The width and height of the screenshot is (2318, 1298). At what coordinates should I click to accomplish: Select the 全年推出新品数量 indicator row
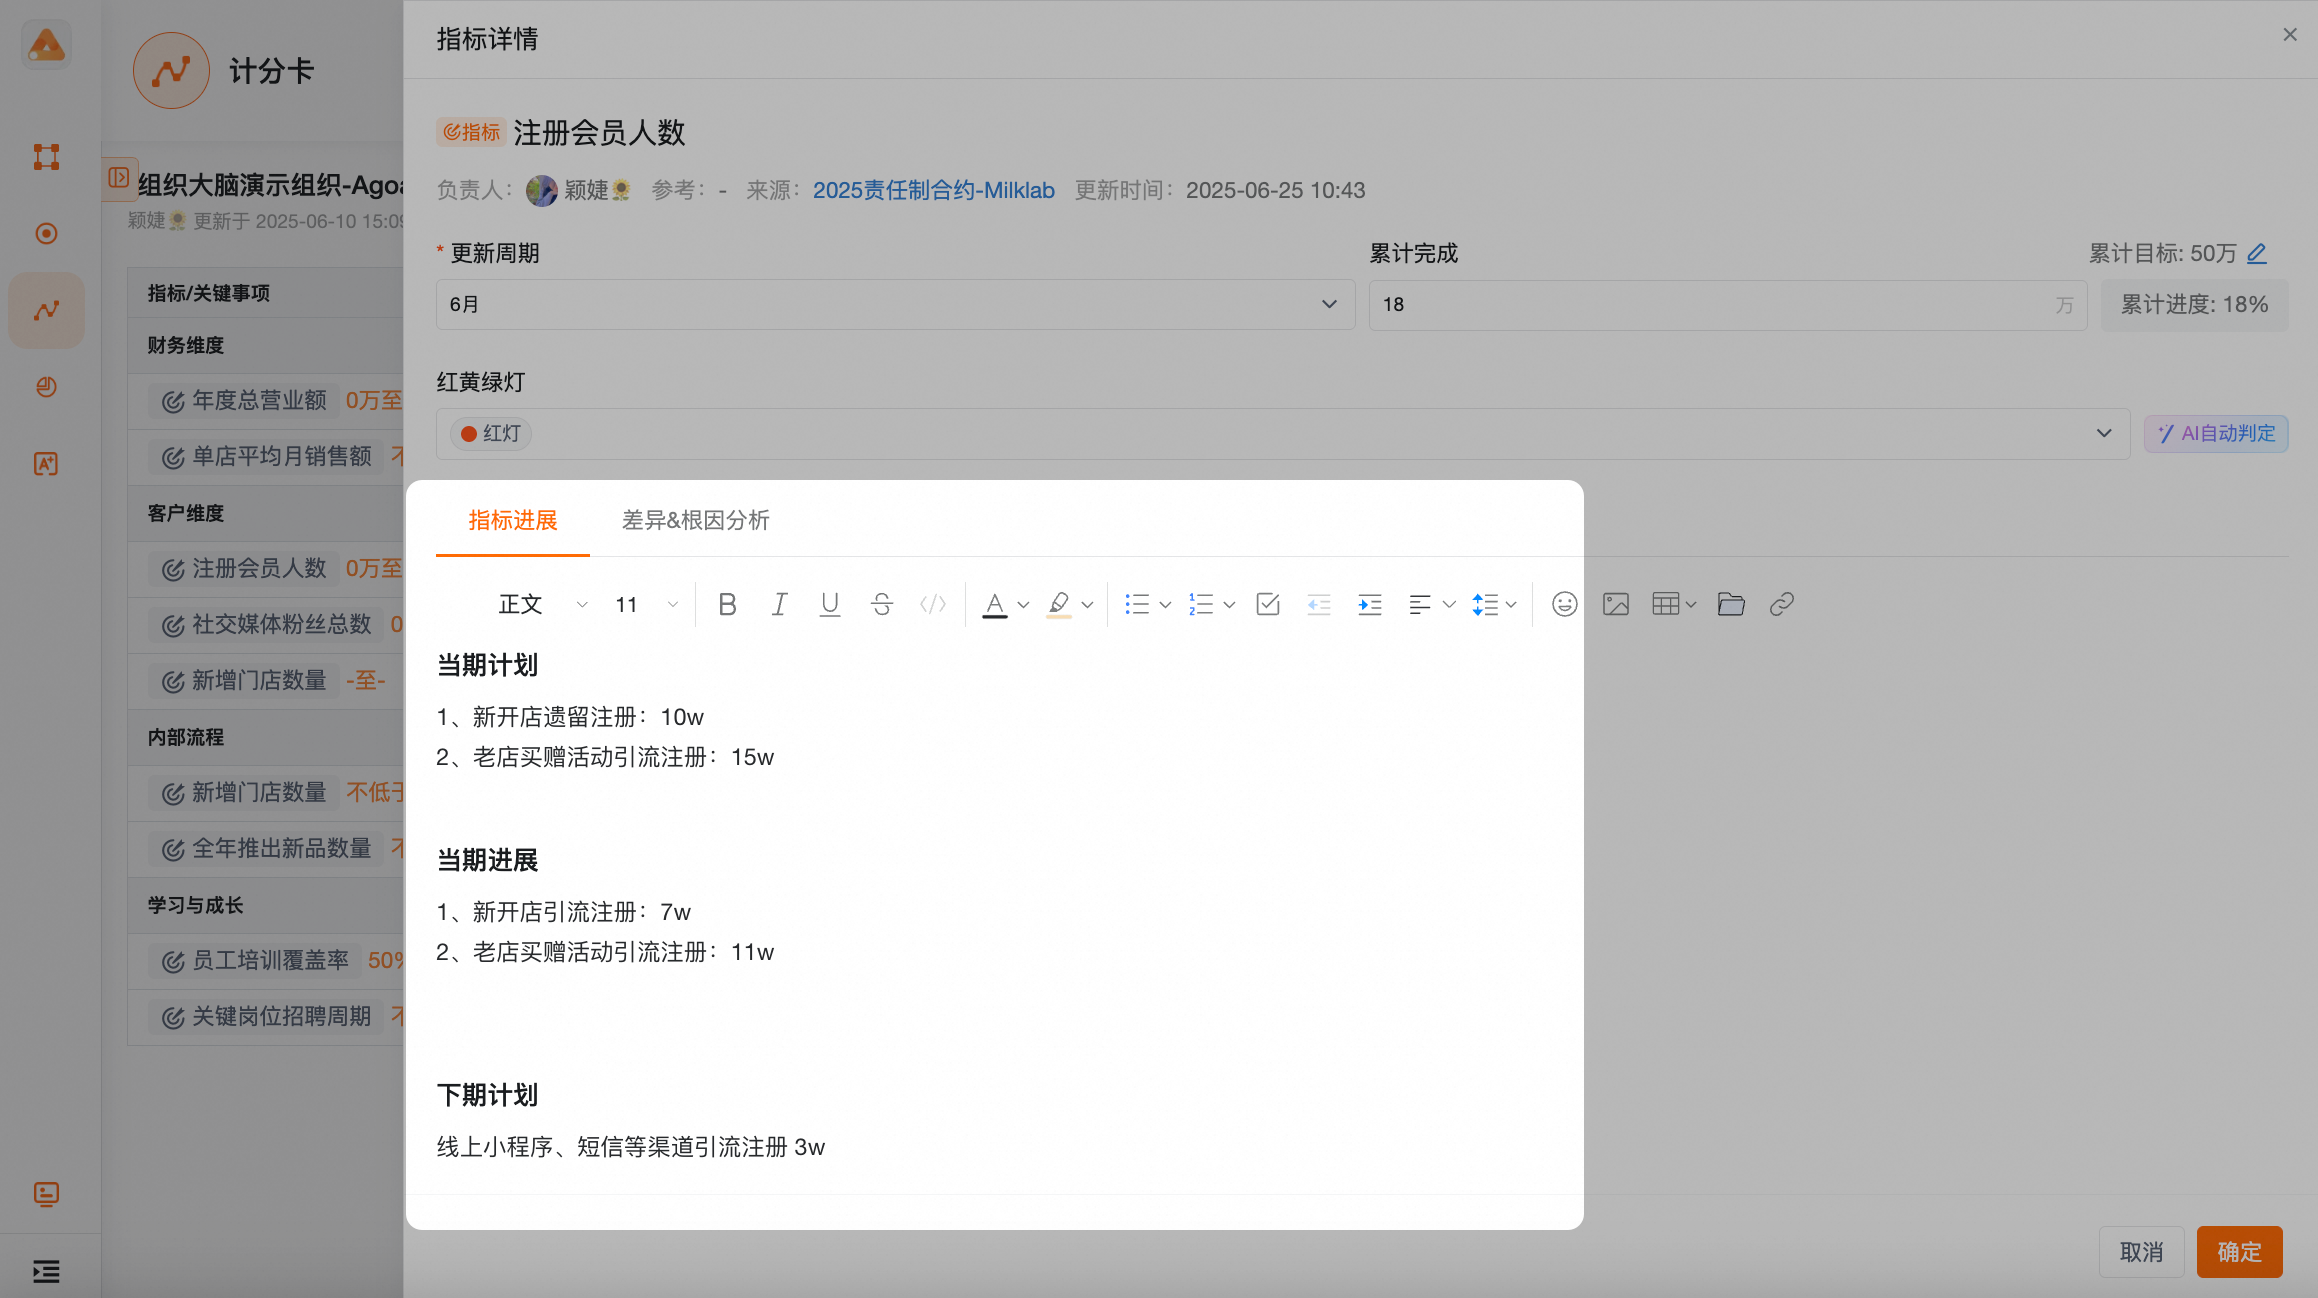pyautogui.click(x=265, y=849)
